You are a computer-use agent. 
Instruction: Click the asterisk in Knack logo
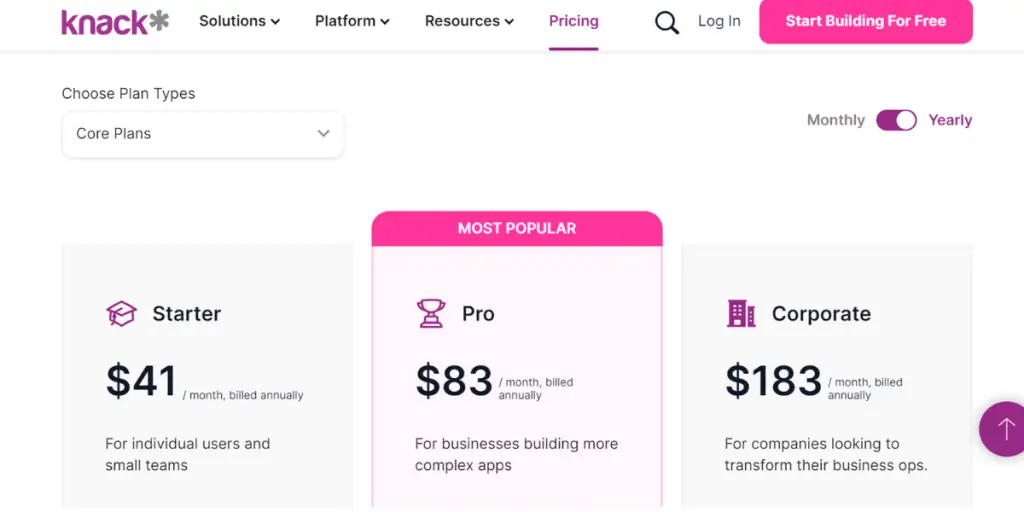[159, 20]
